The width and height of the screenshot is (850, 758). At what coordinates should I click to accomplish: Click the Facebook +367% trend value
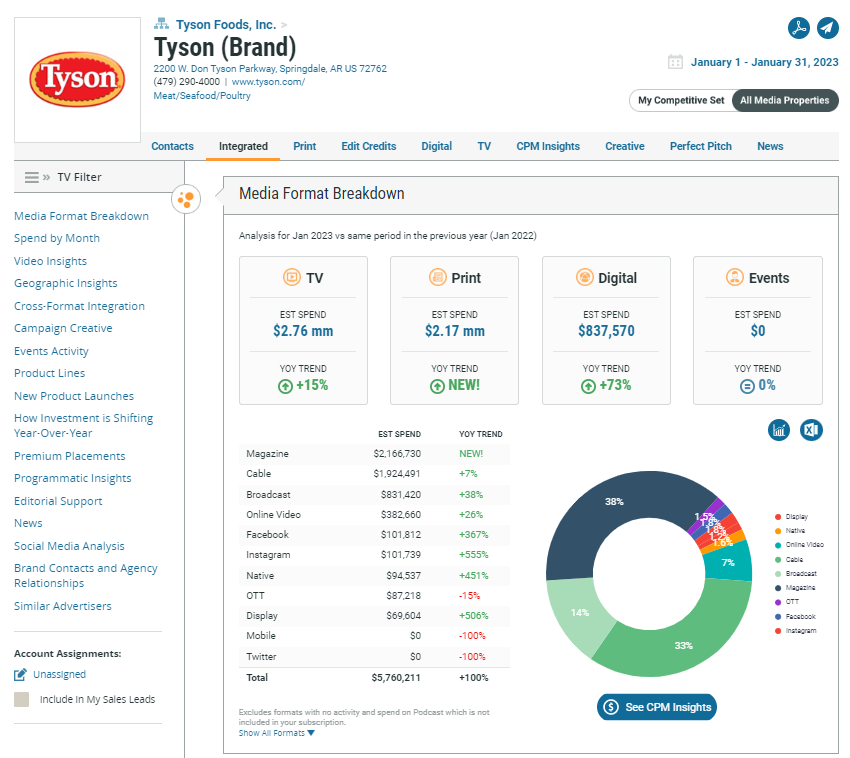point(474,535)
